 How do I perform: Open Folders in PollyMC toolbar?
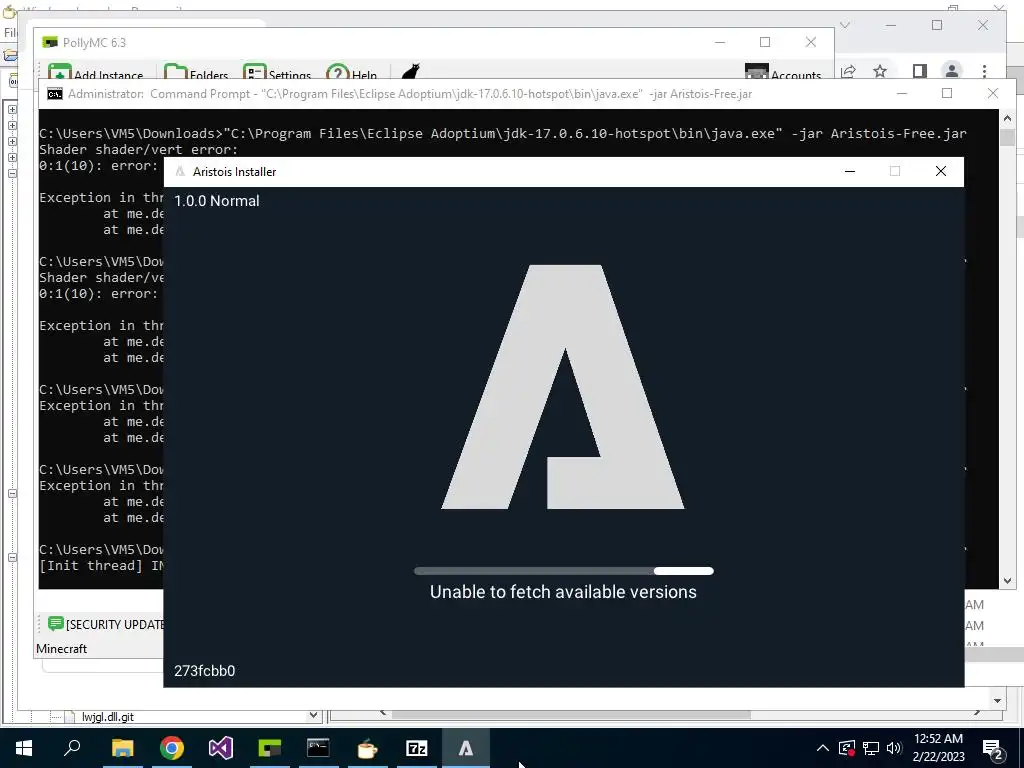pyautogui.click(x=196, y=72)
